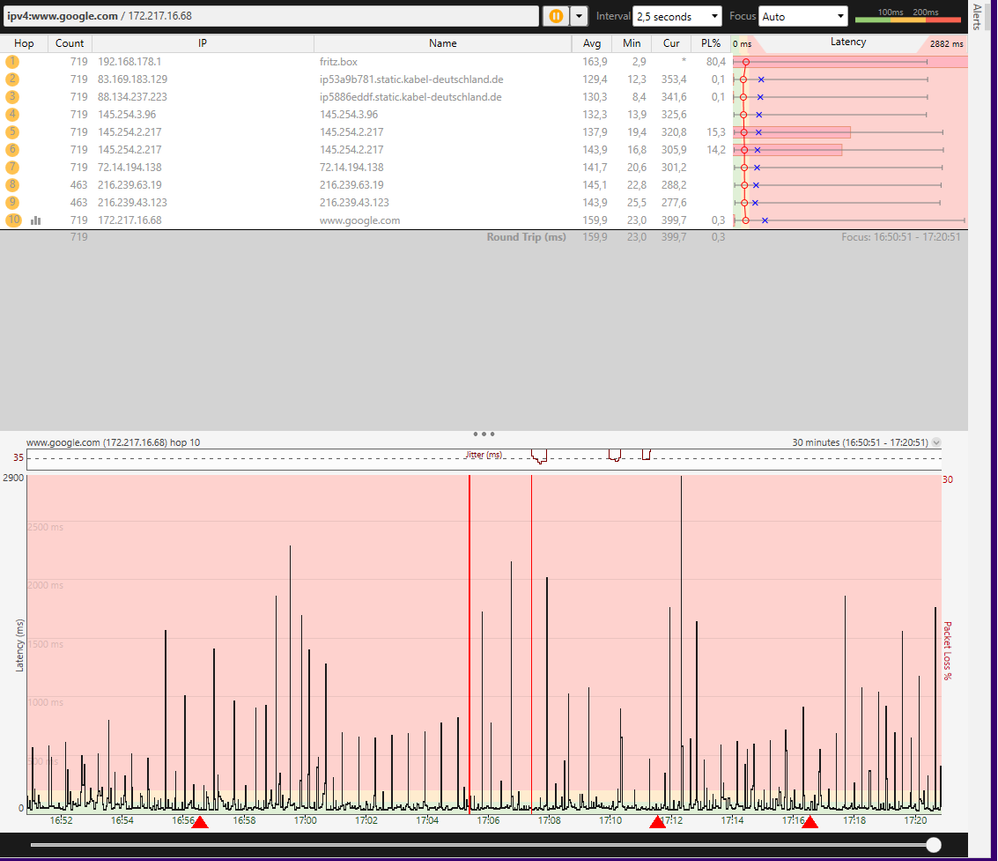Open the dropdown arrow beside the pause button
This screenshot has width=998, height=861.
pyautogui.click(x=579, y=16)
